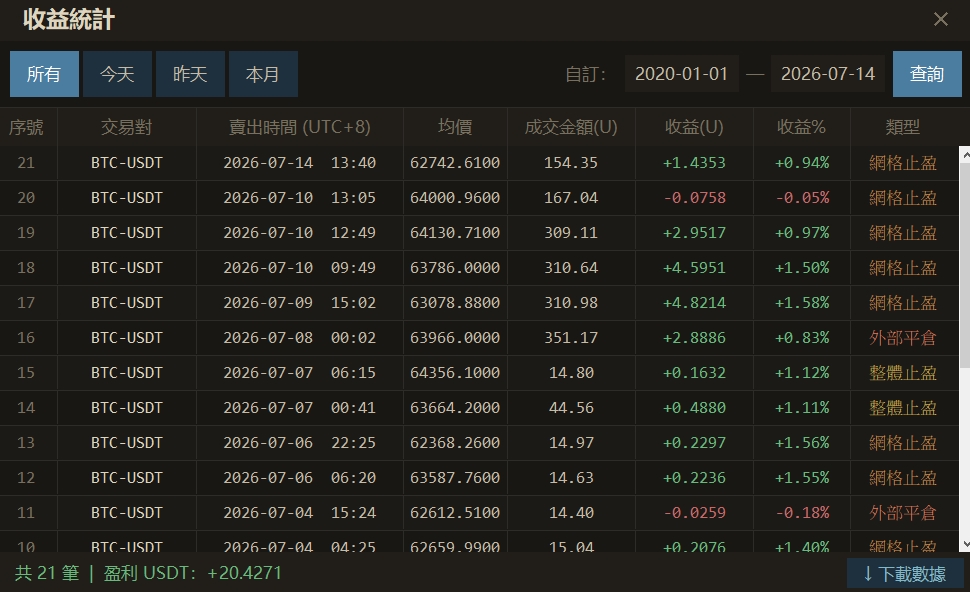Switch to the 昨天 filter
This screenshot has width=970, height=592.
190,74
